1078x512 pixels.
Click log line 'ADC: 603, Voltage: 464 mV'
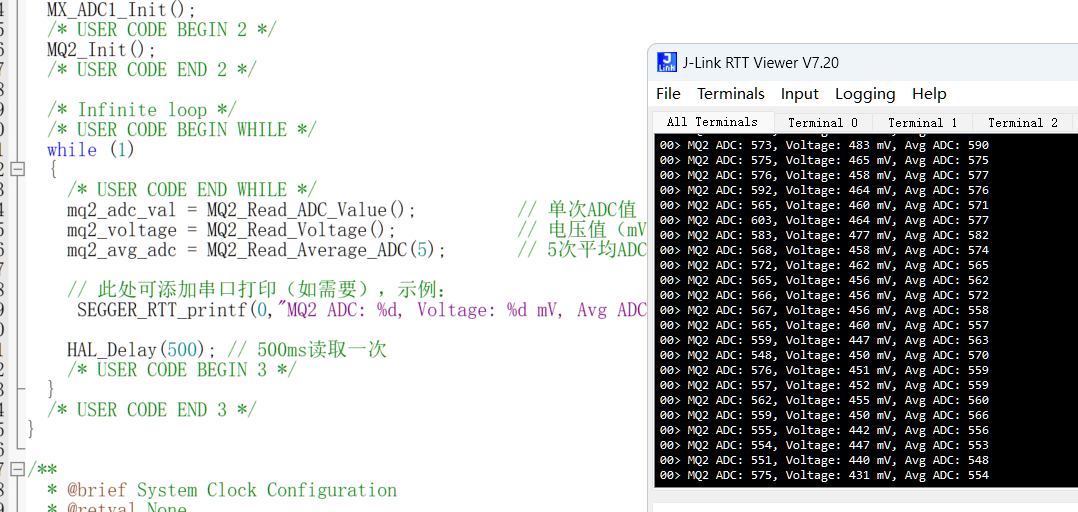click(x=824, y=220)
